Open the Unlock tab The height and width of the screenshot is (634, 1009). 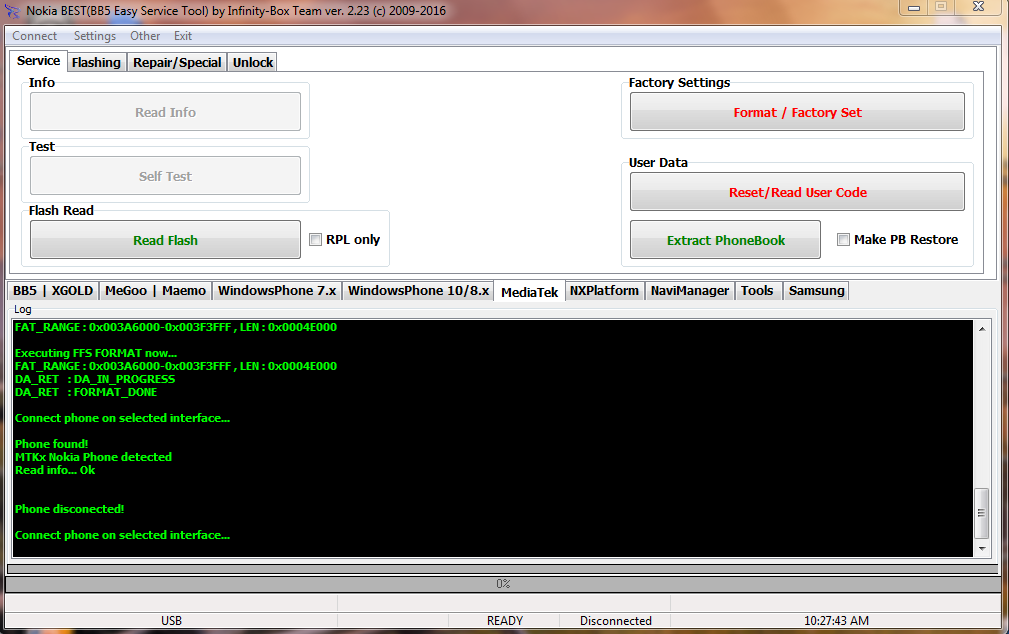pyautogui.click(x=253, y=62)
